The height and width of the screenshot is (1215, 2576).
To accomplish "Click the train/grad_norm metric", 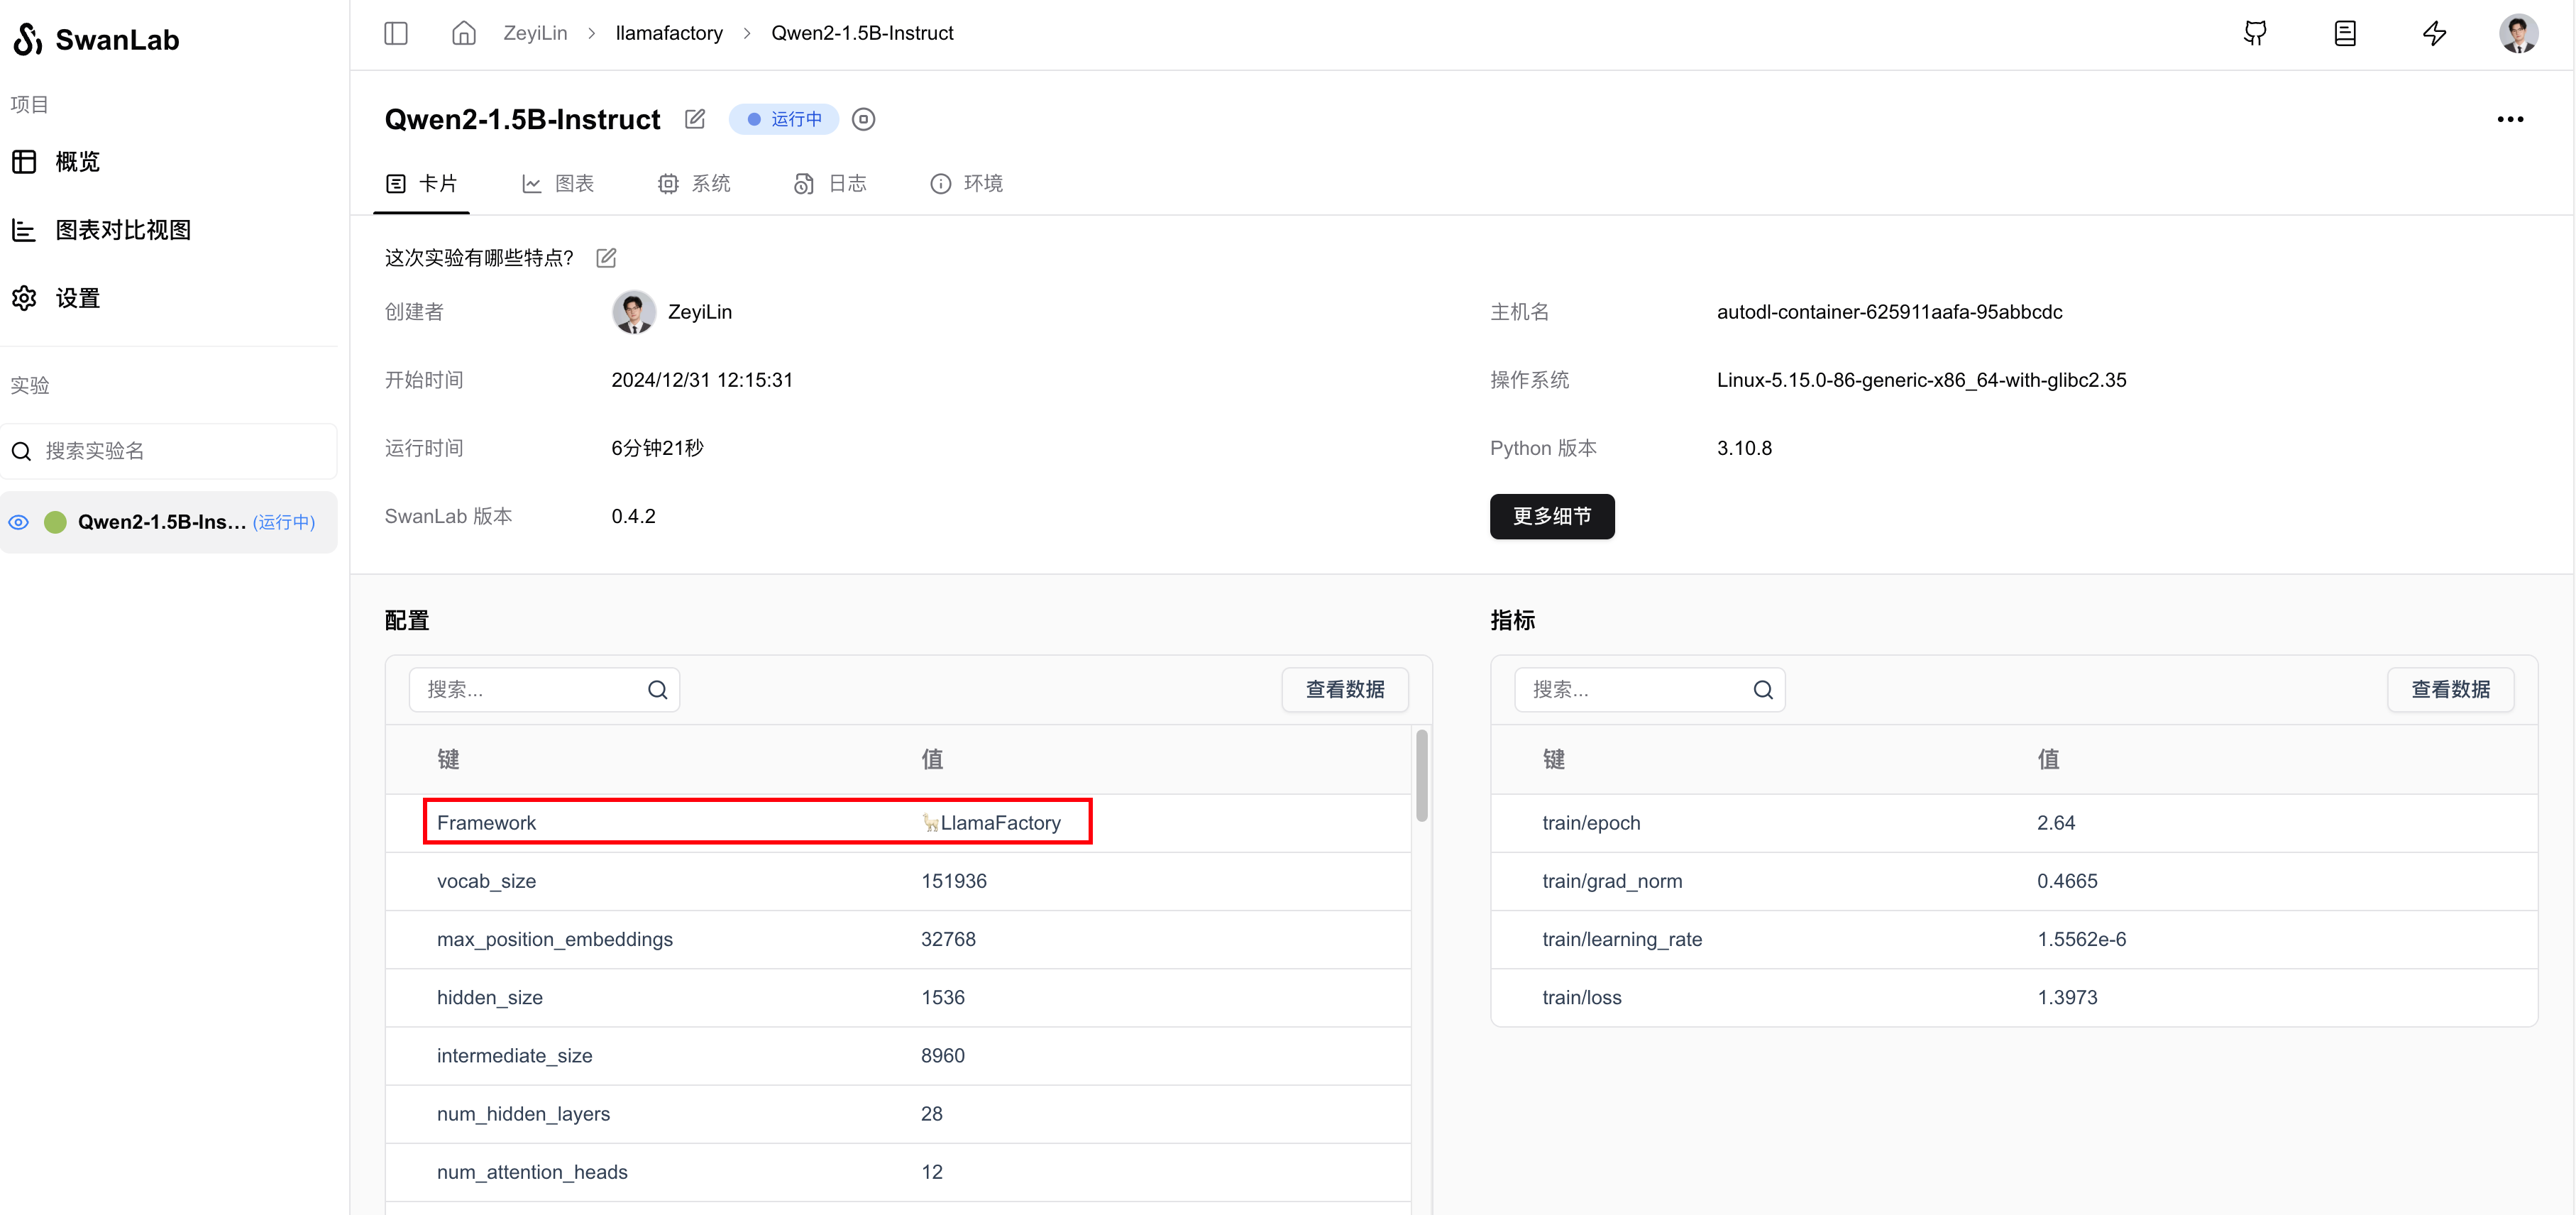I will pyautogui.click(x=2014, y=881).
